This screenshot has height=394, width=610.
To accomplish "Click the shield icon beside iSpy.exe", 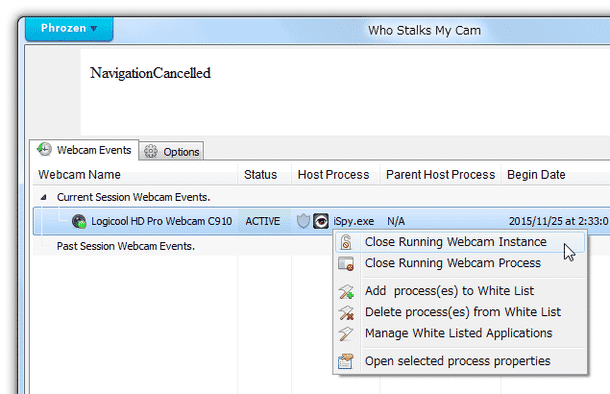I will [303, 221].
